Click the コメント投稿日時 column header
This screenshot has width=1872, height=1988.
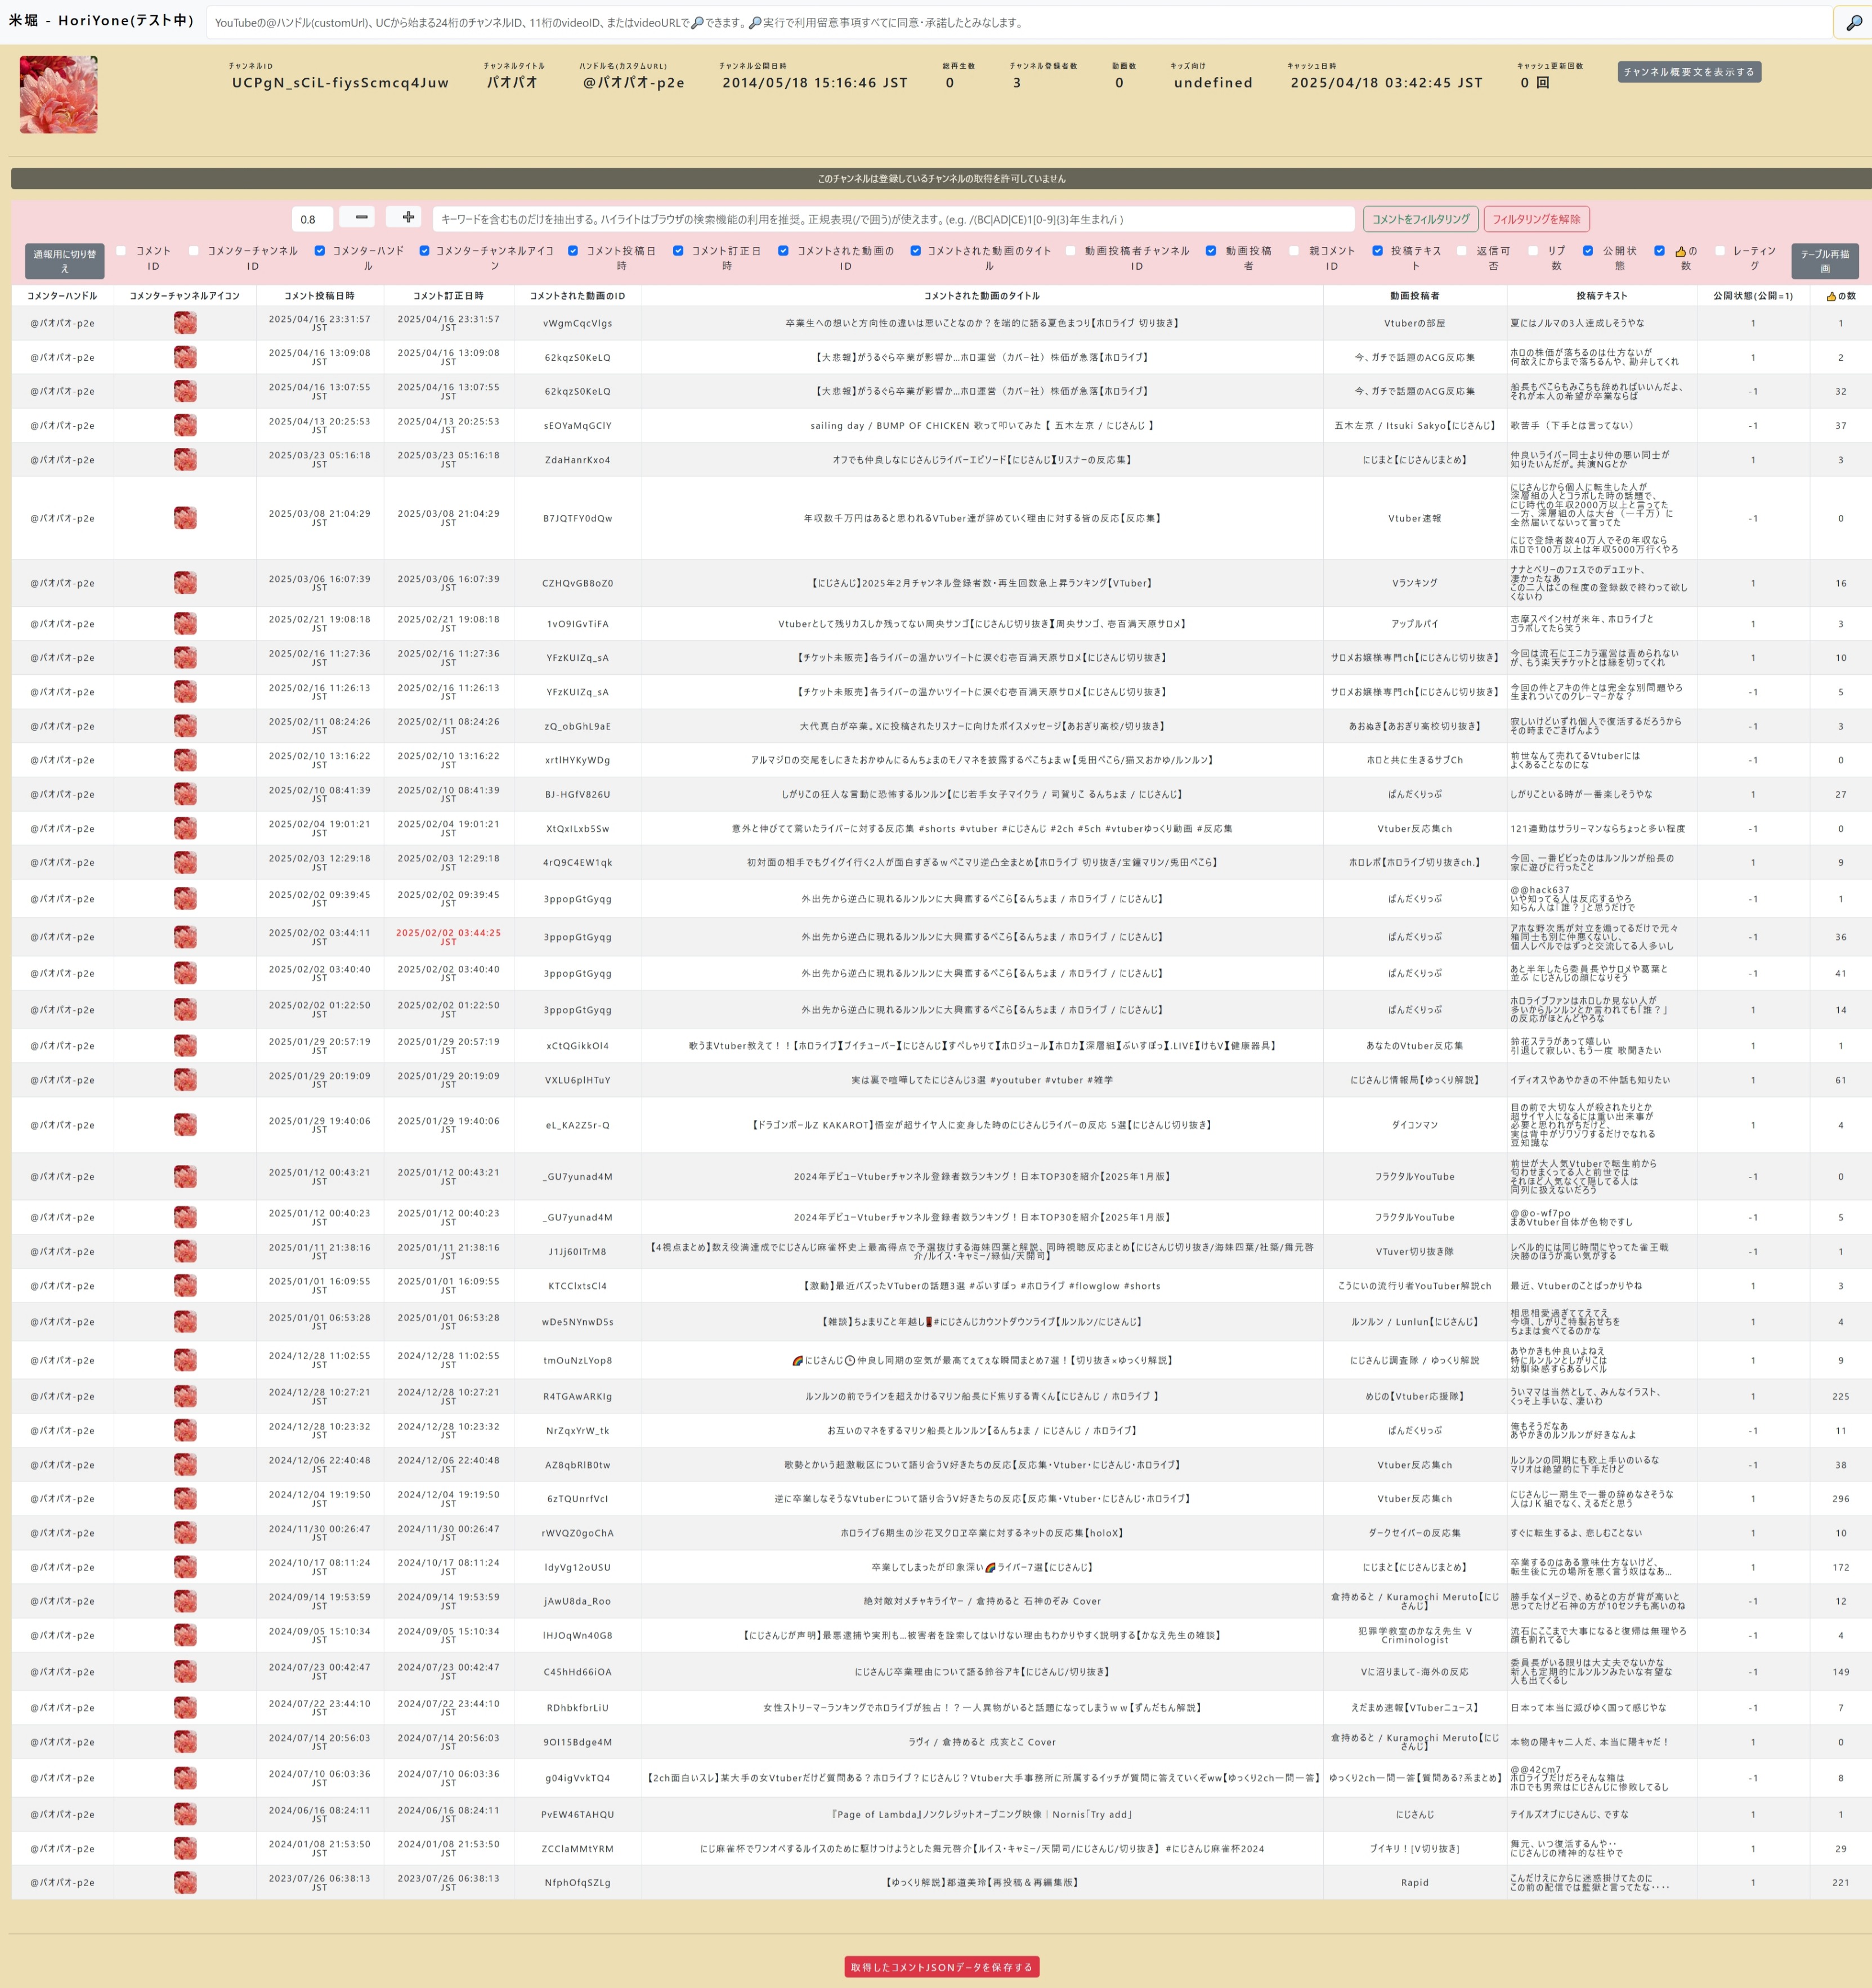point(319,296)
